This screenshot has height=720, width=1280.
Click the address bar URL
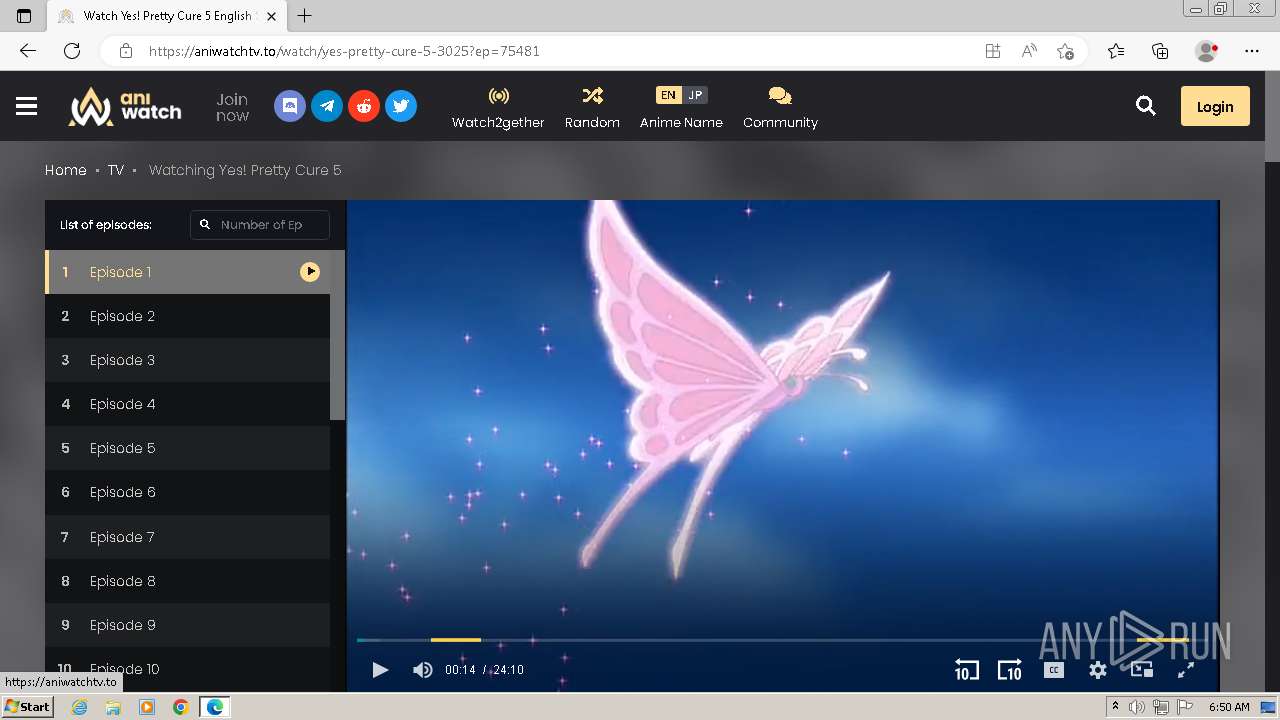coord(344,51)
